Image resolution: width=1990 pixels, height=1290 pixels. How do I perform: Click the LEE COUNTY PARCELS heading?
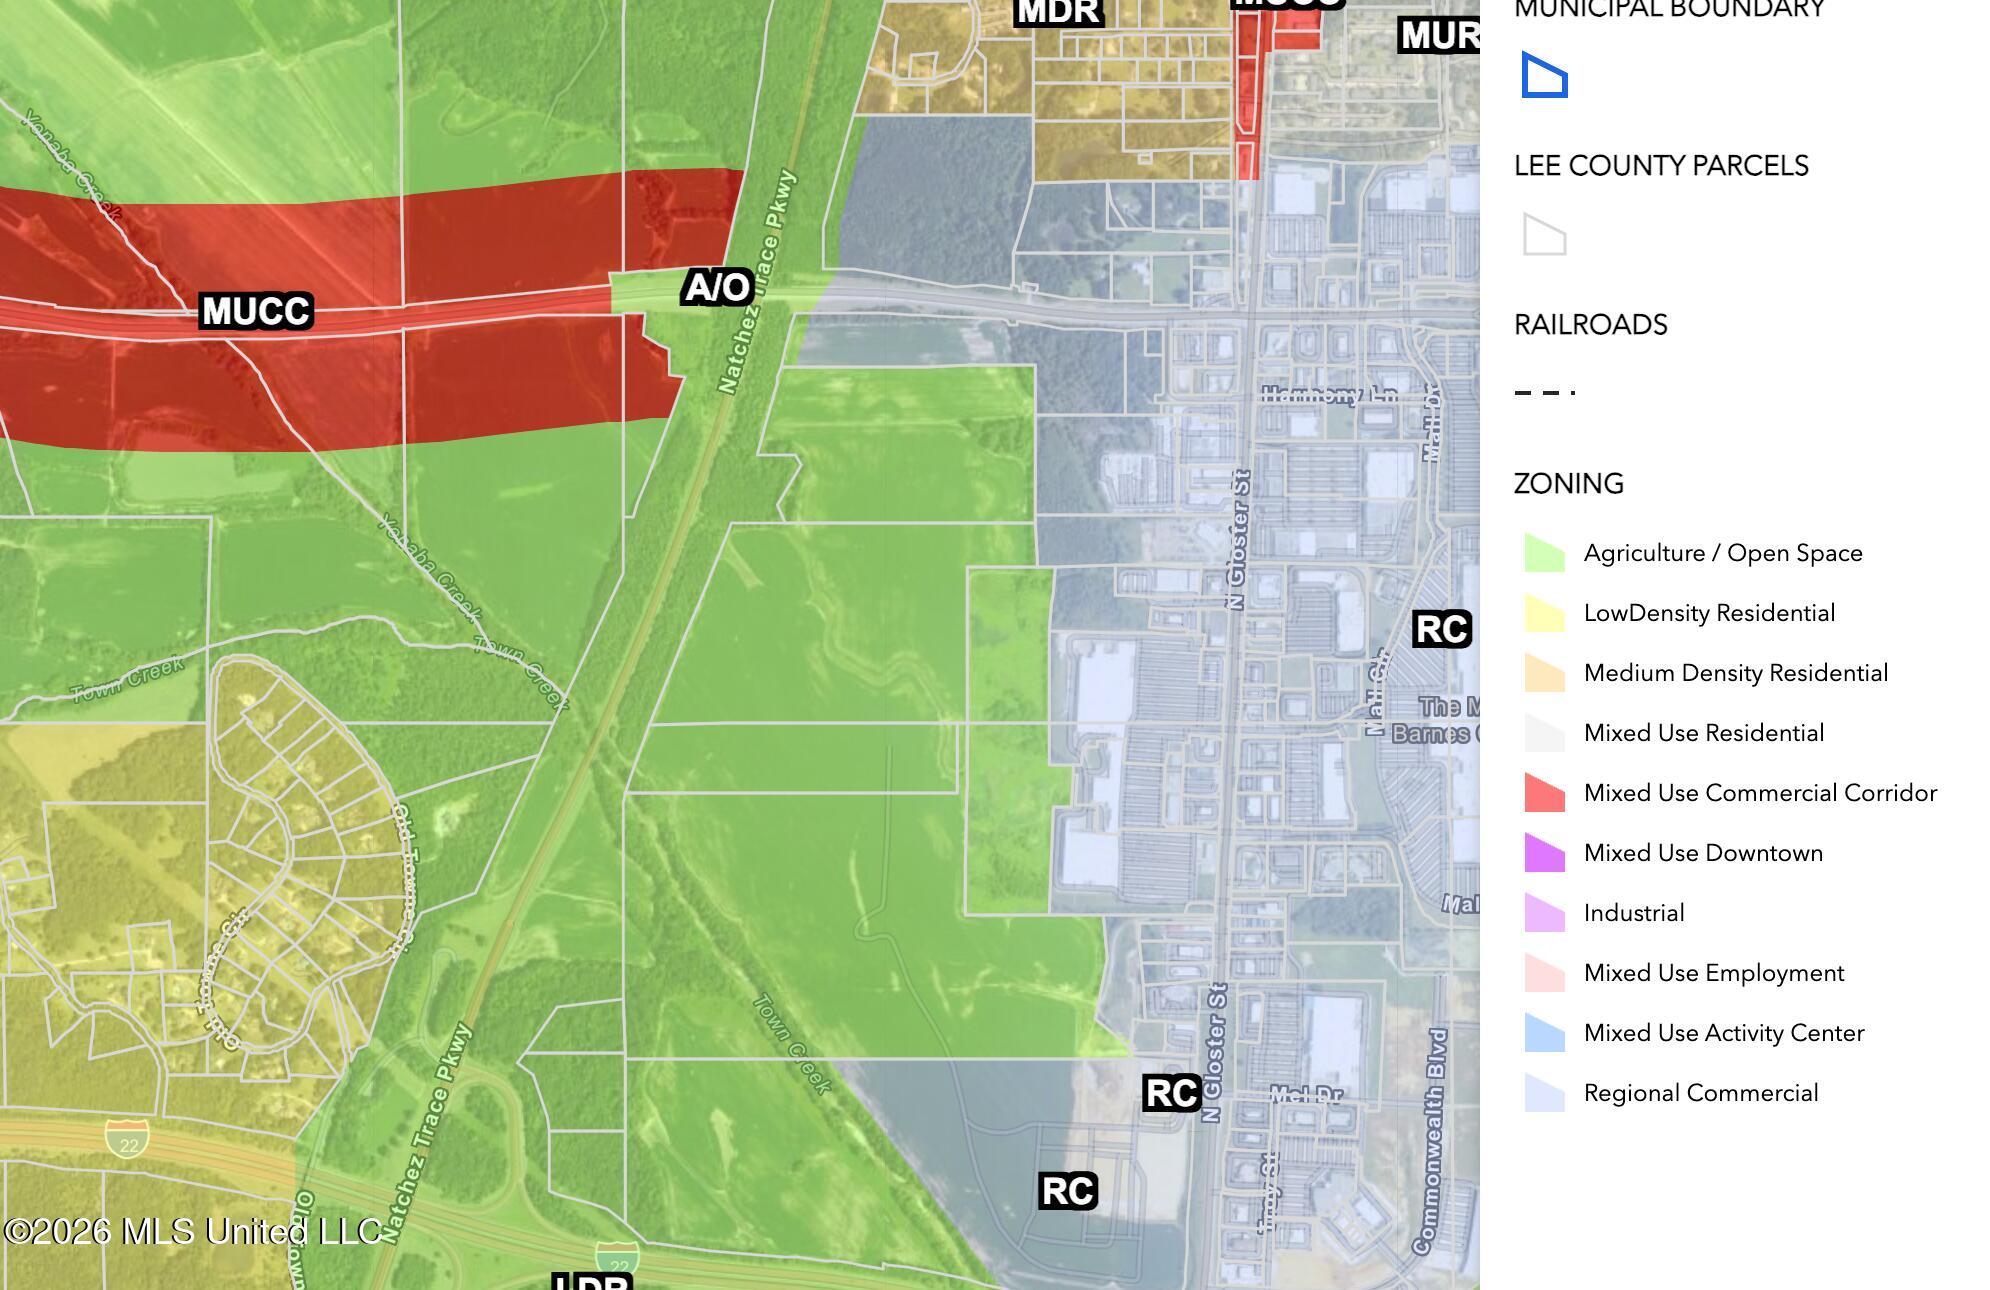(x=1661, y=166)
